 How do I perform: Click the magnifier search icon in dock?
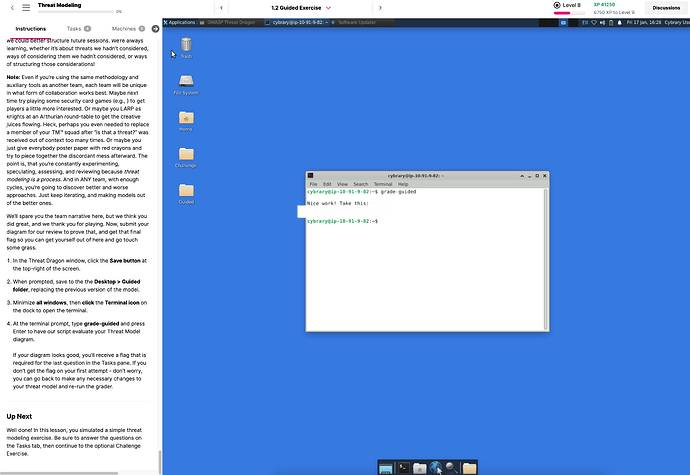tap(451, 467)
